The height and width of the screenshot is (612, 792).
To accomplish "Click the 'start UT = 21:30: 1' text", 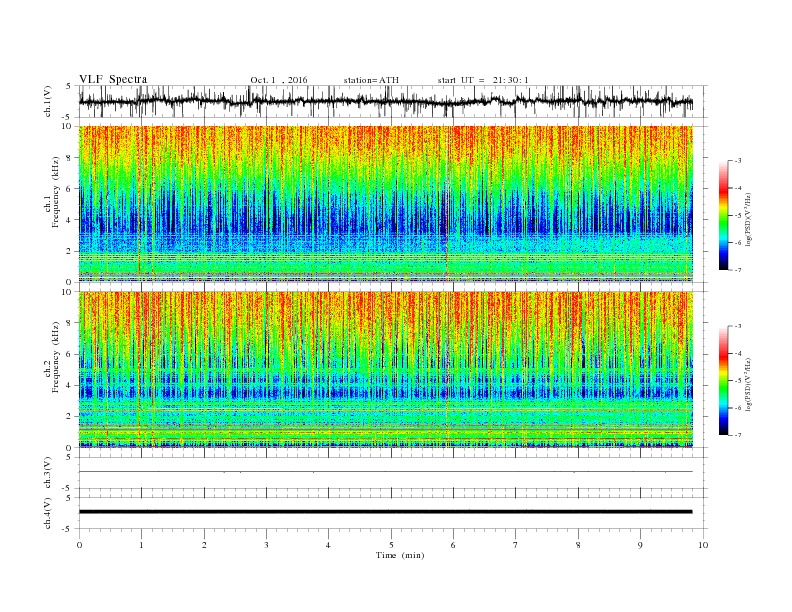I will (483, 80).
